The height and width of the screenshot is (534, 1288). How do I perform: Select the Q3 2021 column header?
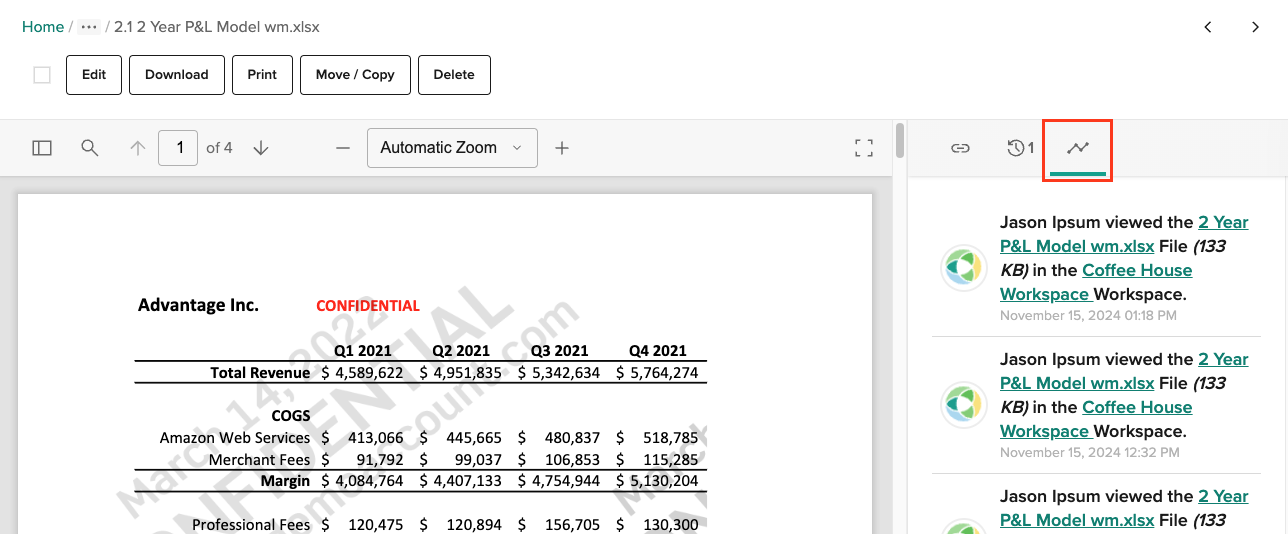coord(560,350)
